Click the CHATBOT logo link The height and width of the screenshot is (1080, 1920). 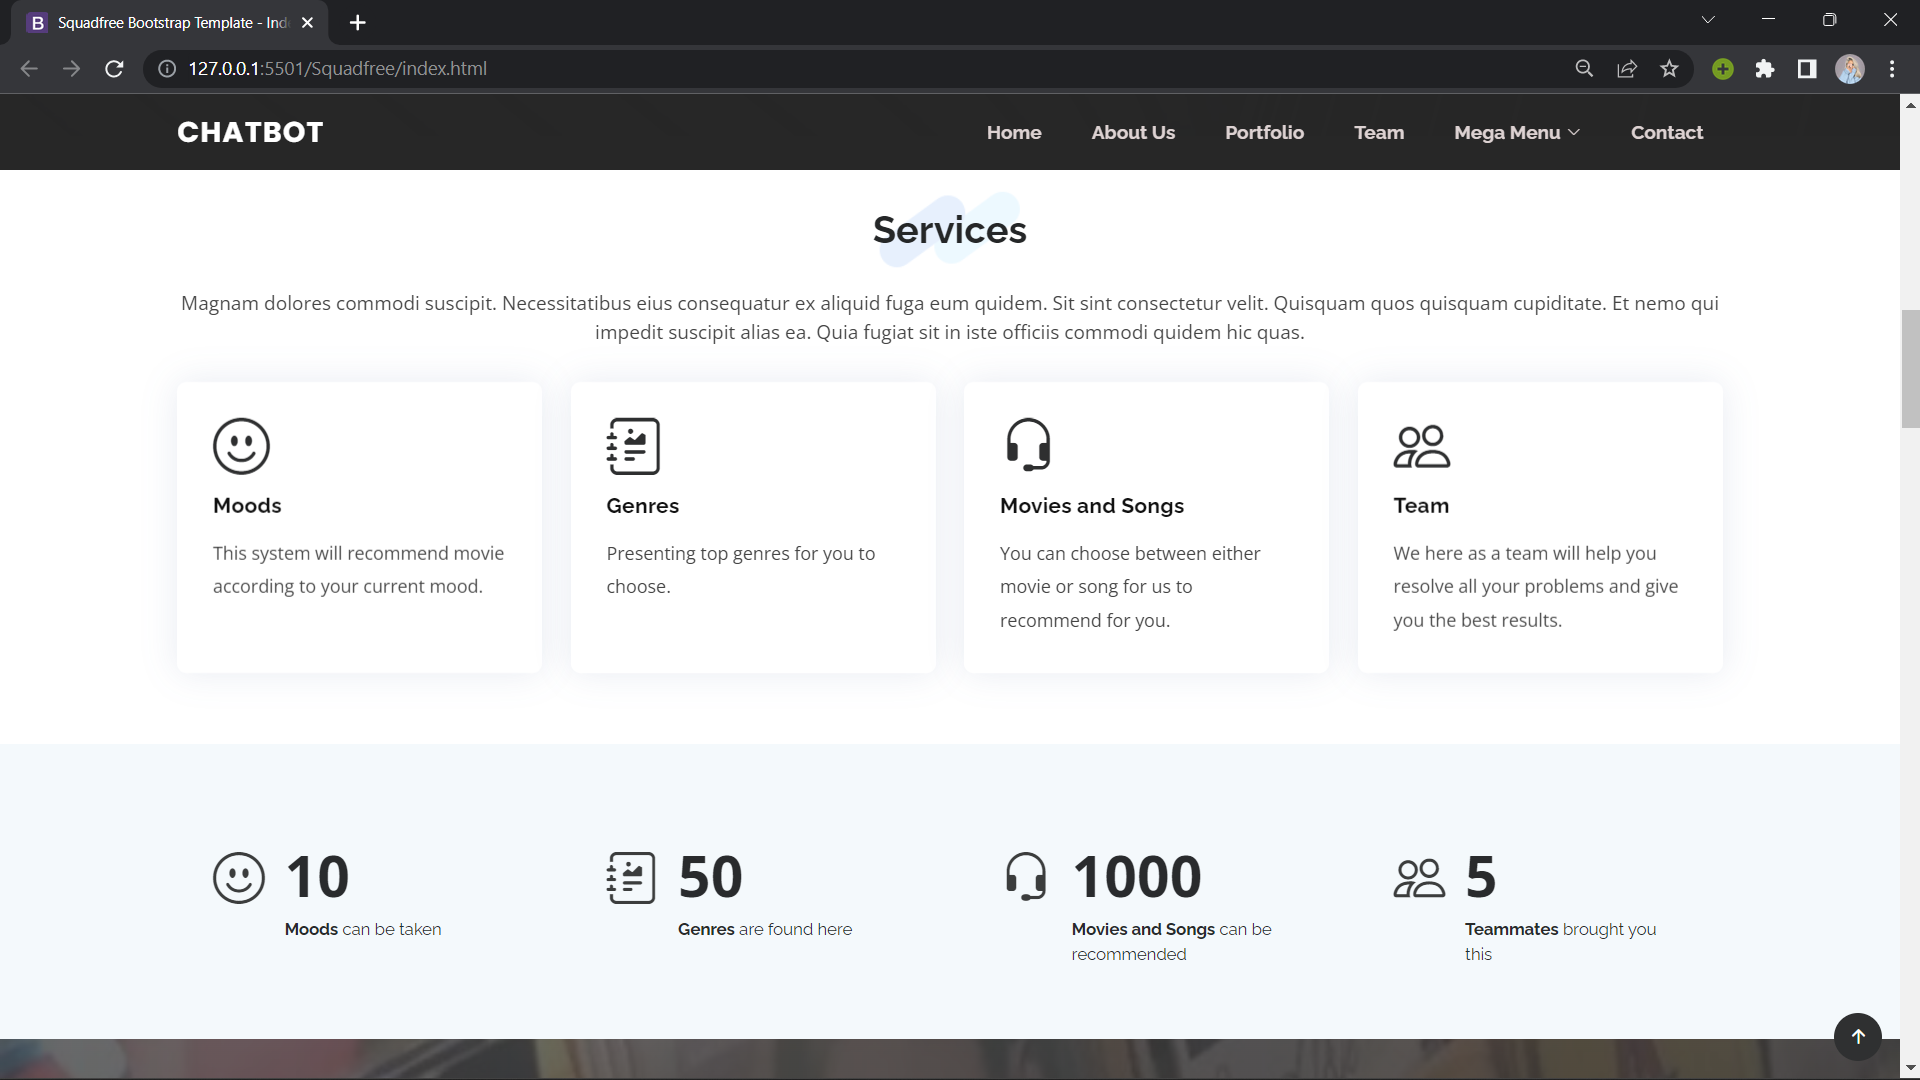pyautogui.click(x=250, y=133)
